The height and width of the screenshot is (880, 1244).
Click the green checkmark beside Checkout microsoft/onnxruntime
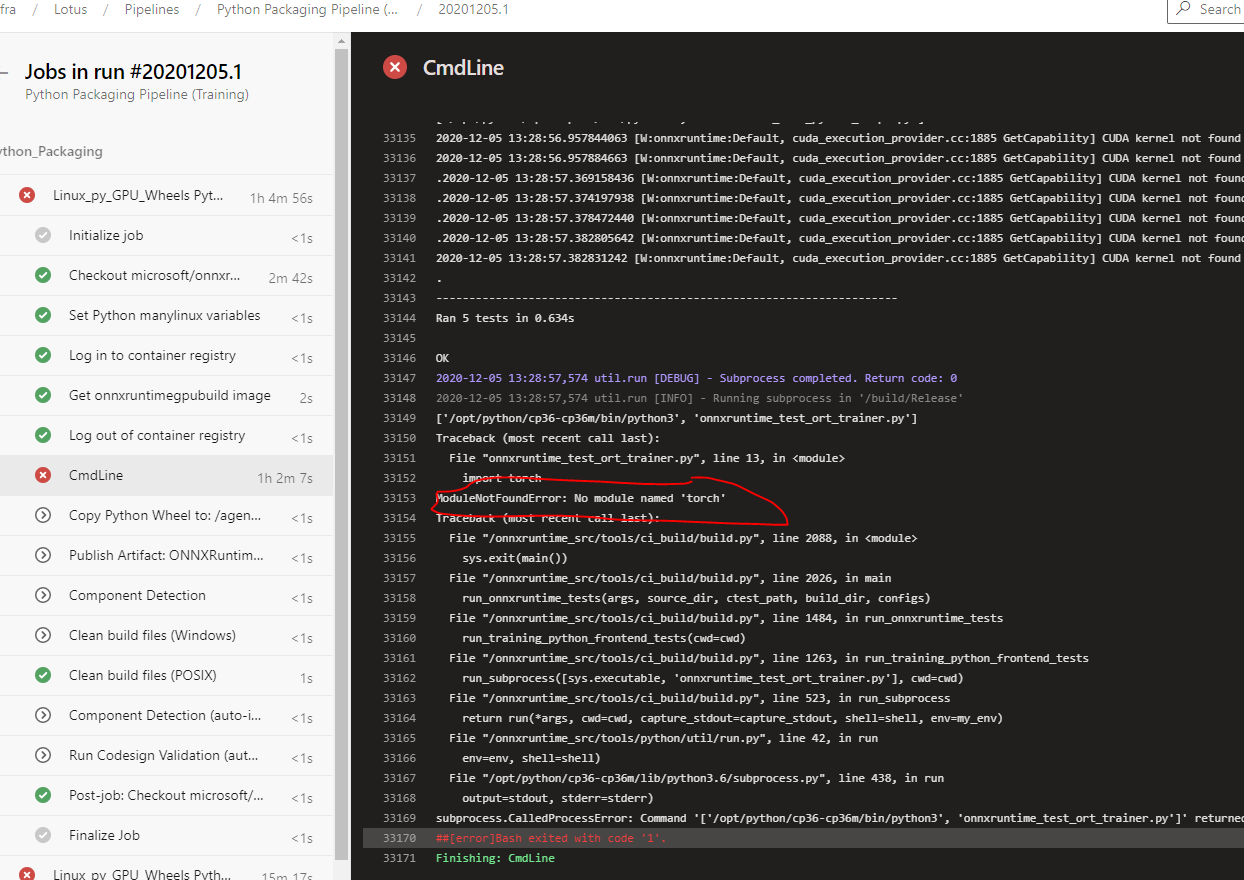coord(42,275)
